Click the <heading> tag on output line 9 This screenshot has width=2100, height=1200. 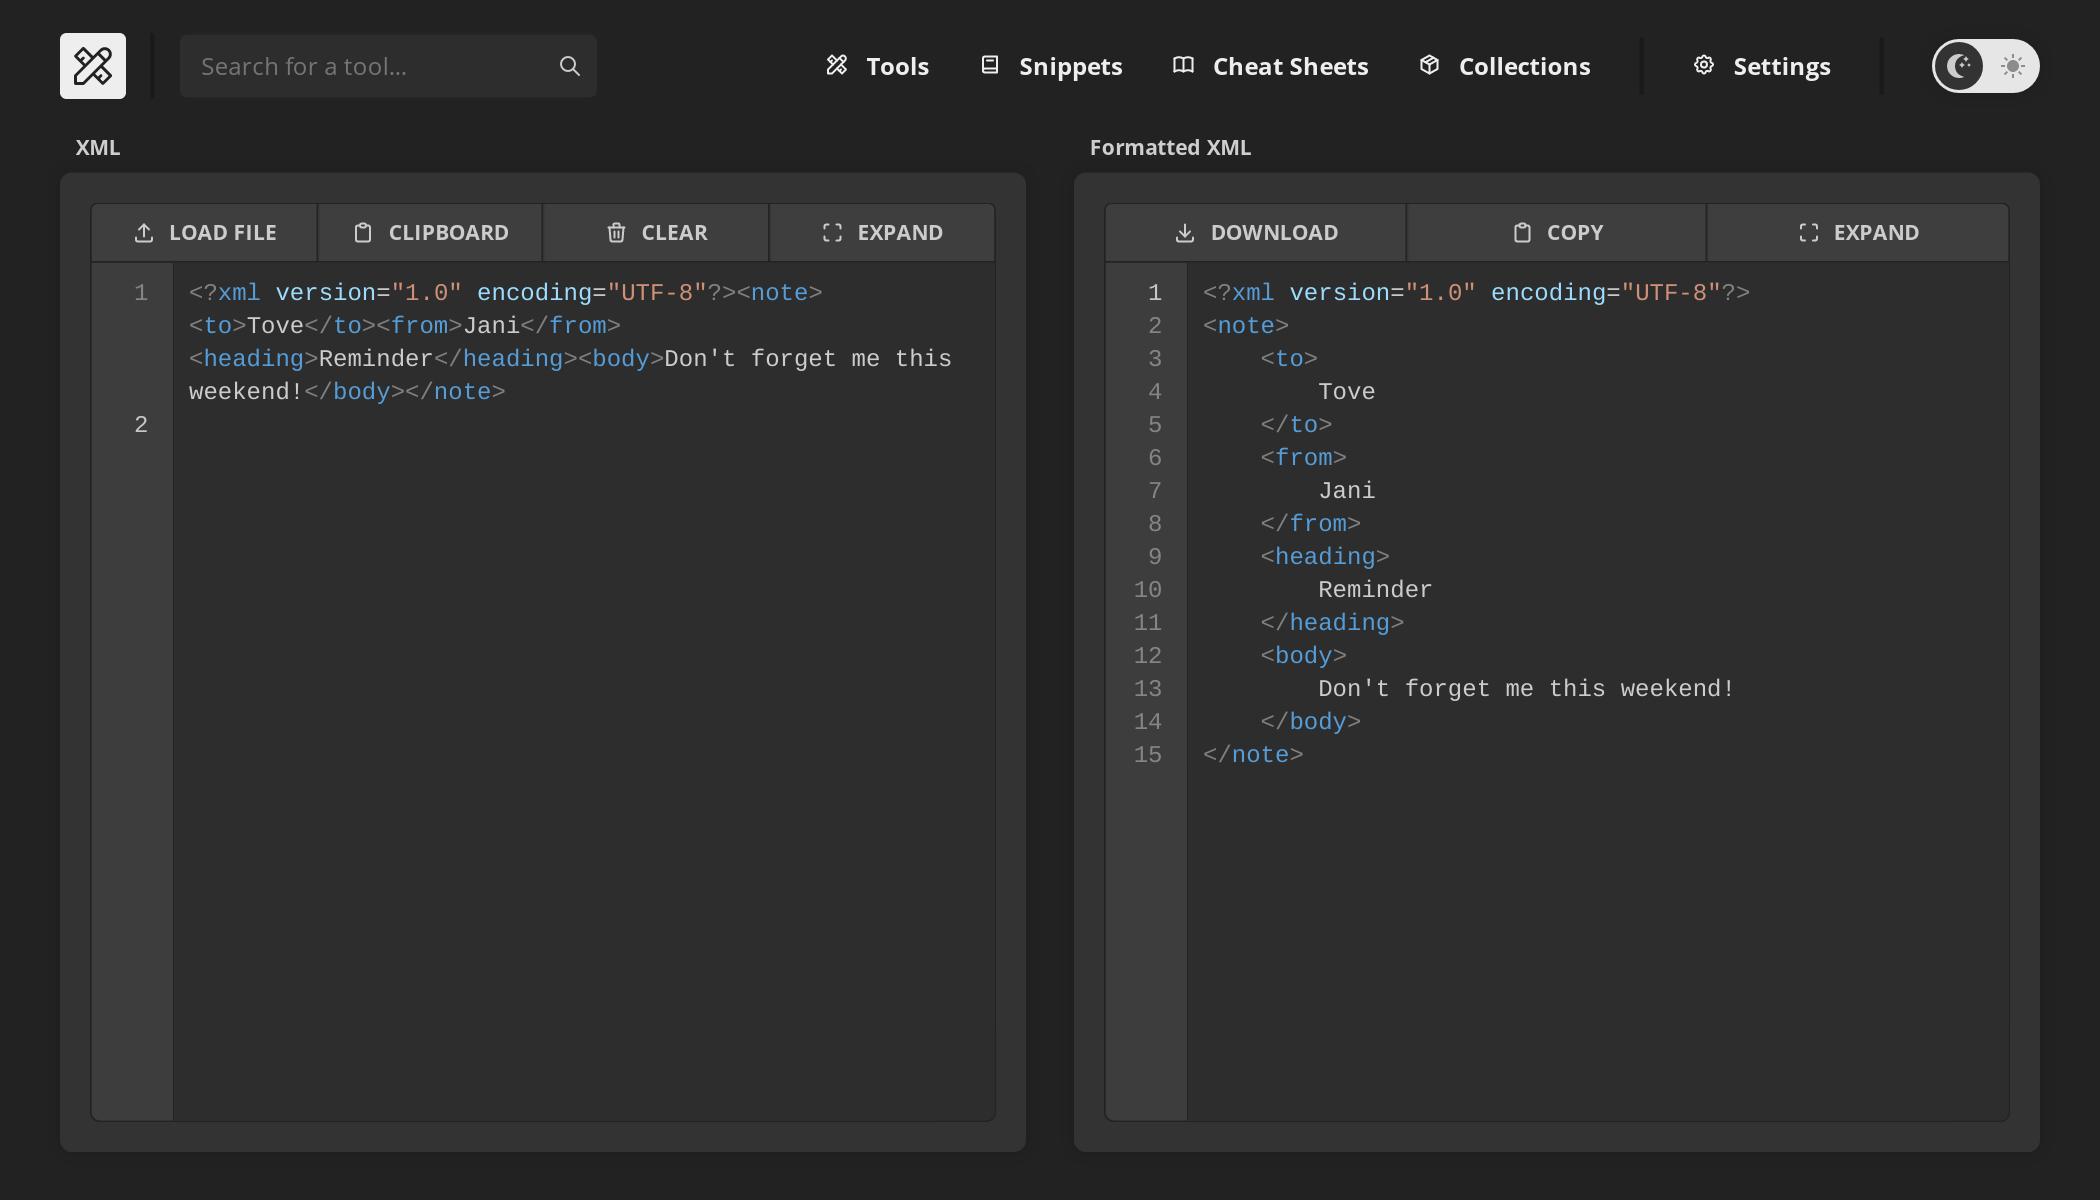(x=1325, y=557)
